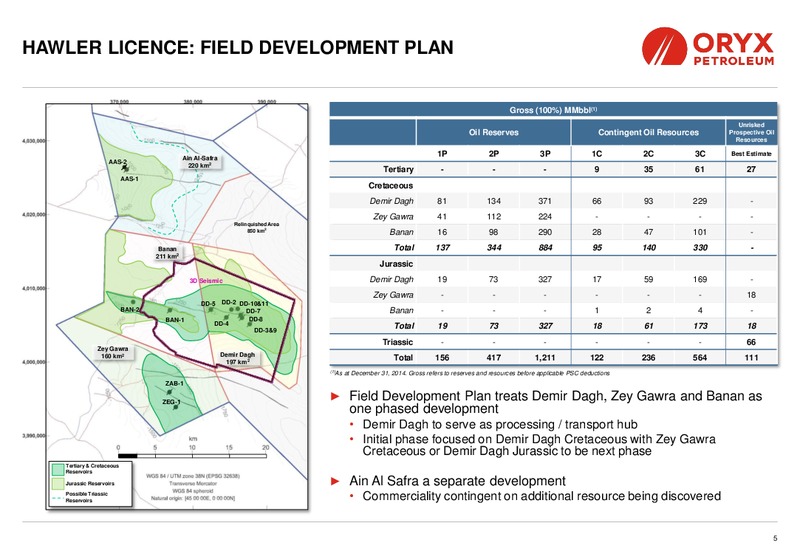
Task: Click the BAN-2 well label
Action: (129, 310)
